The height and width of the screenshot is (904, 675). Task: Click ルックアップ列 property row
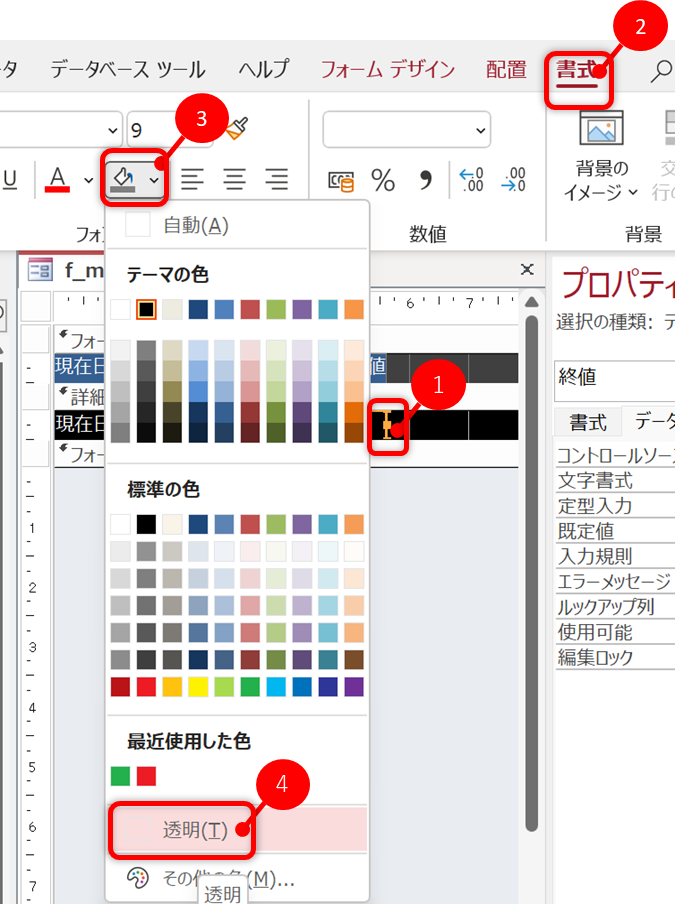tap(614, 607)
